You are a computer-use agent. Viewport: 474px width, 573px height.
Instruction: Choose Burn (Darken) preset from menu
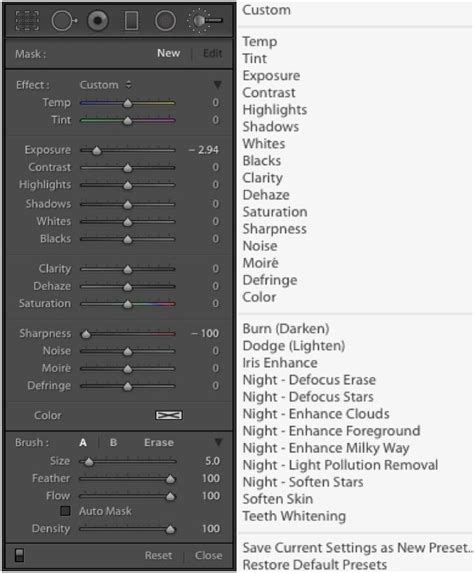(x=286, y=329)
